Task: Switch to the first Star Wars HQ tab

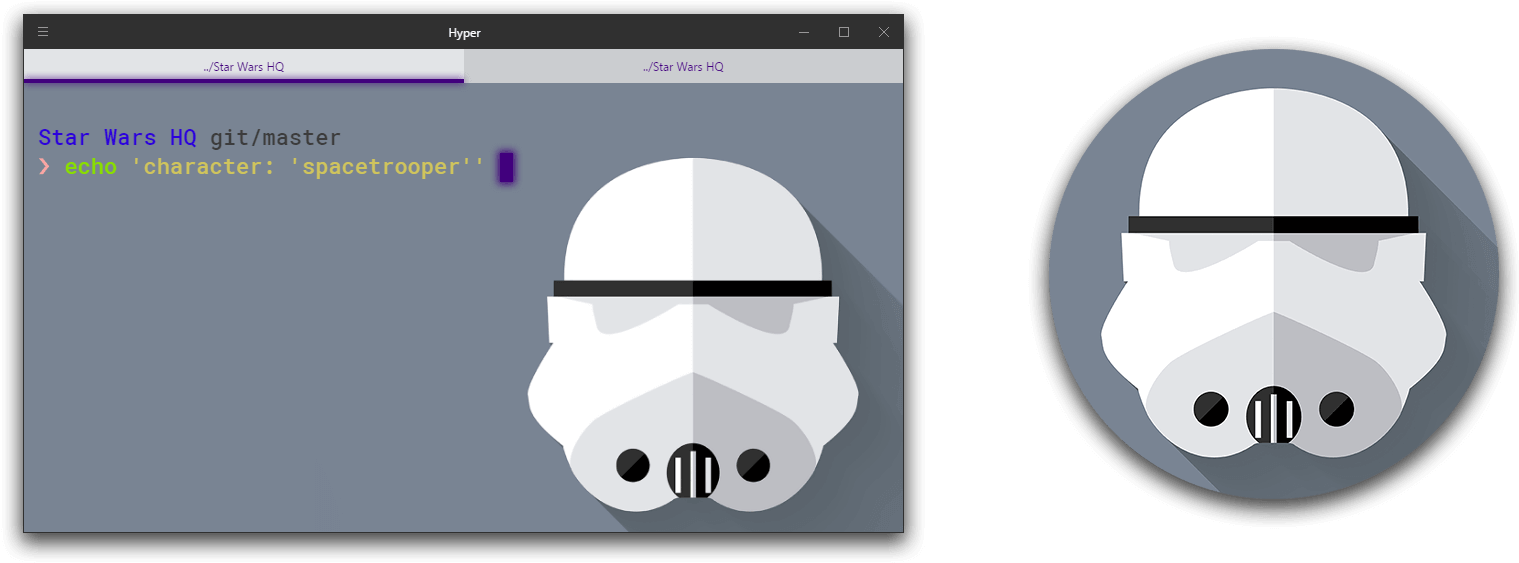Action: [244, 66]
